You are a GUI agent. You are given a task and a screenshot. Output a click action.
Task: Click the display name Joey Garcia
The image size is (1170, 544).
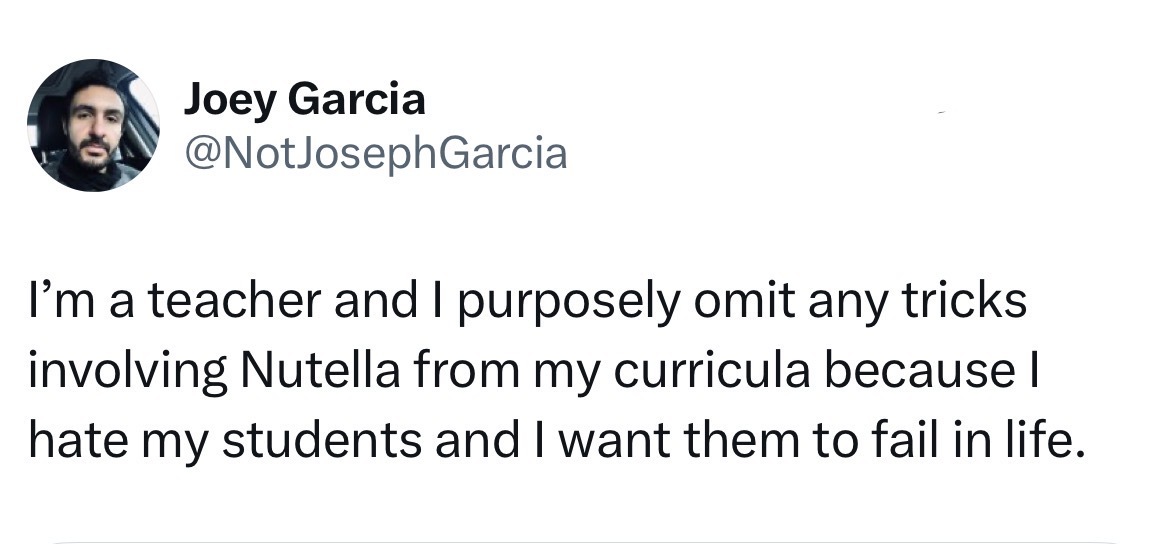pyautogui.click(x=304, y=99)
